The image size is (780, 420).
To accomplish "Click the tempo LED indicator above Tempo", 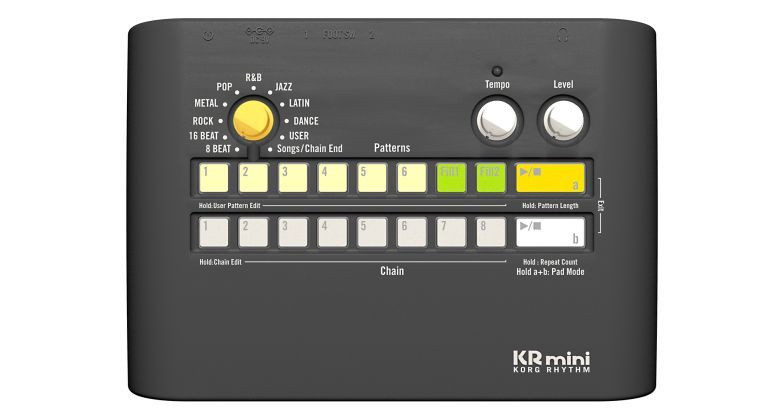I will point(497,71).
